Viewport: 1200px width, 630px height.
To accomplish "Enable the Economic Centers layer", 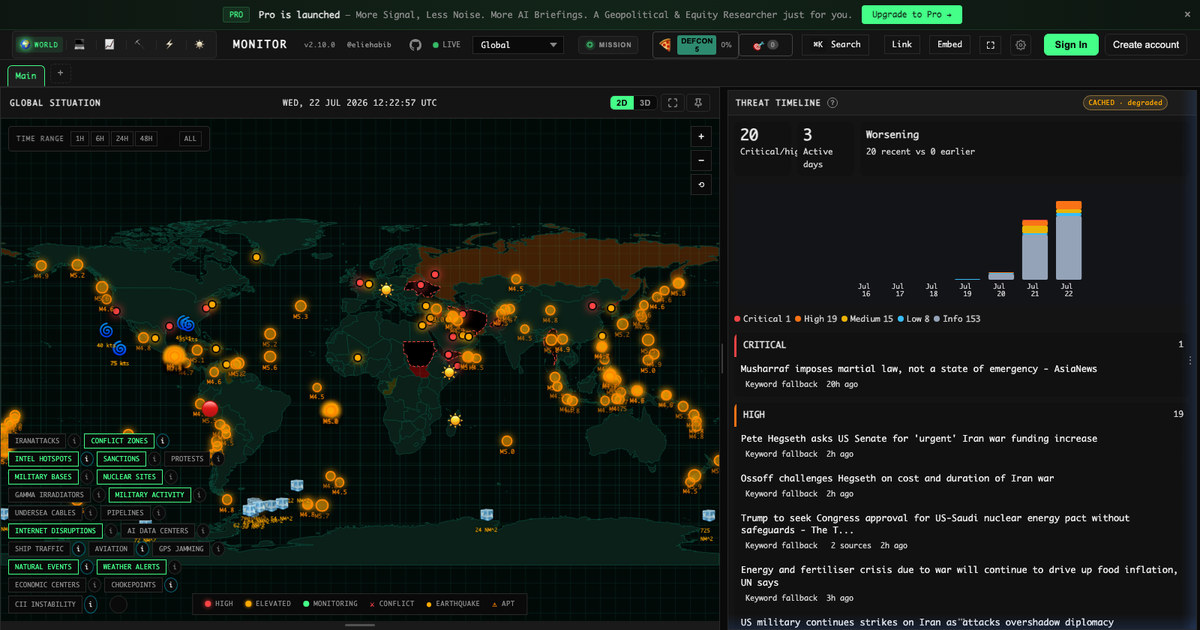I will 47,585.
